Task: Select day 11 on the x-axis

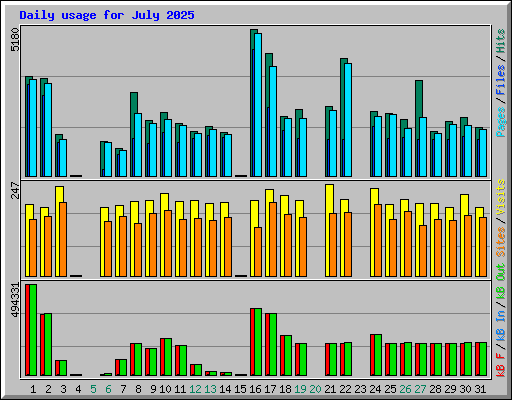Action: coord(180,389)
